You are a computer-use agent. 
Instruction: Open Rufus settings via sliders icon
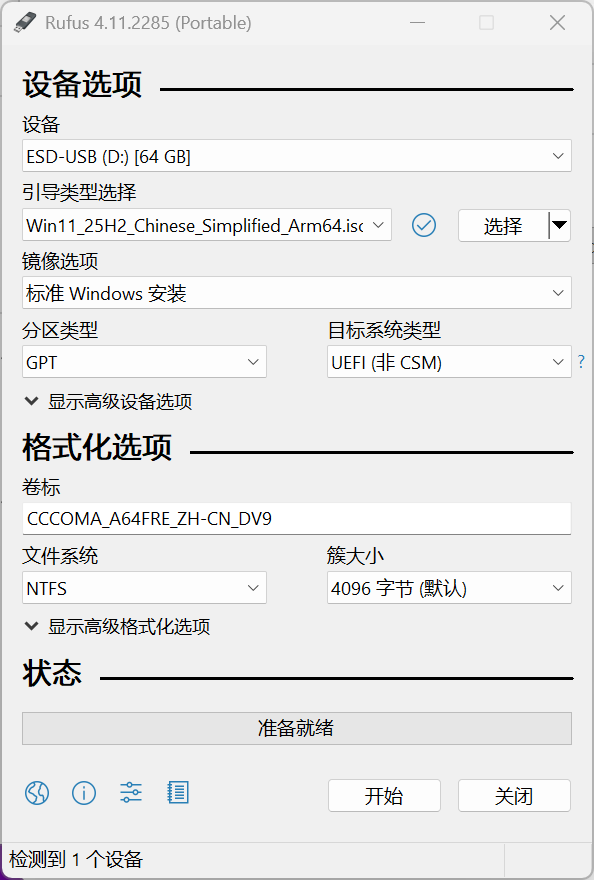pos(130,793)
